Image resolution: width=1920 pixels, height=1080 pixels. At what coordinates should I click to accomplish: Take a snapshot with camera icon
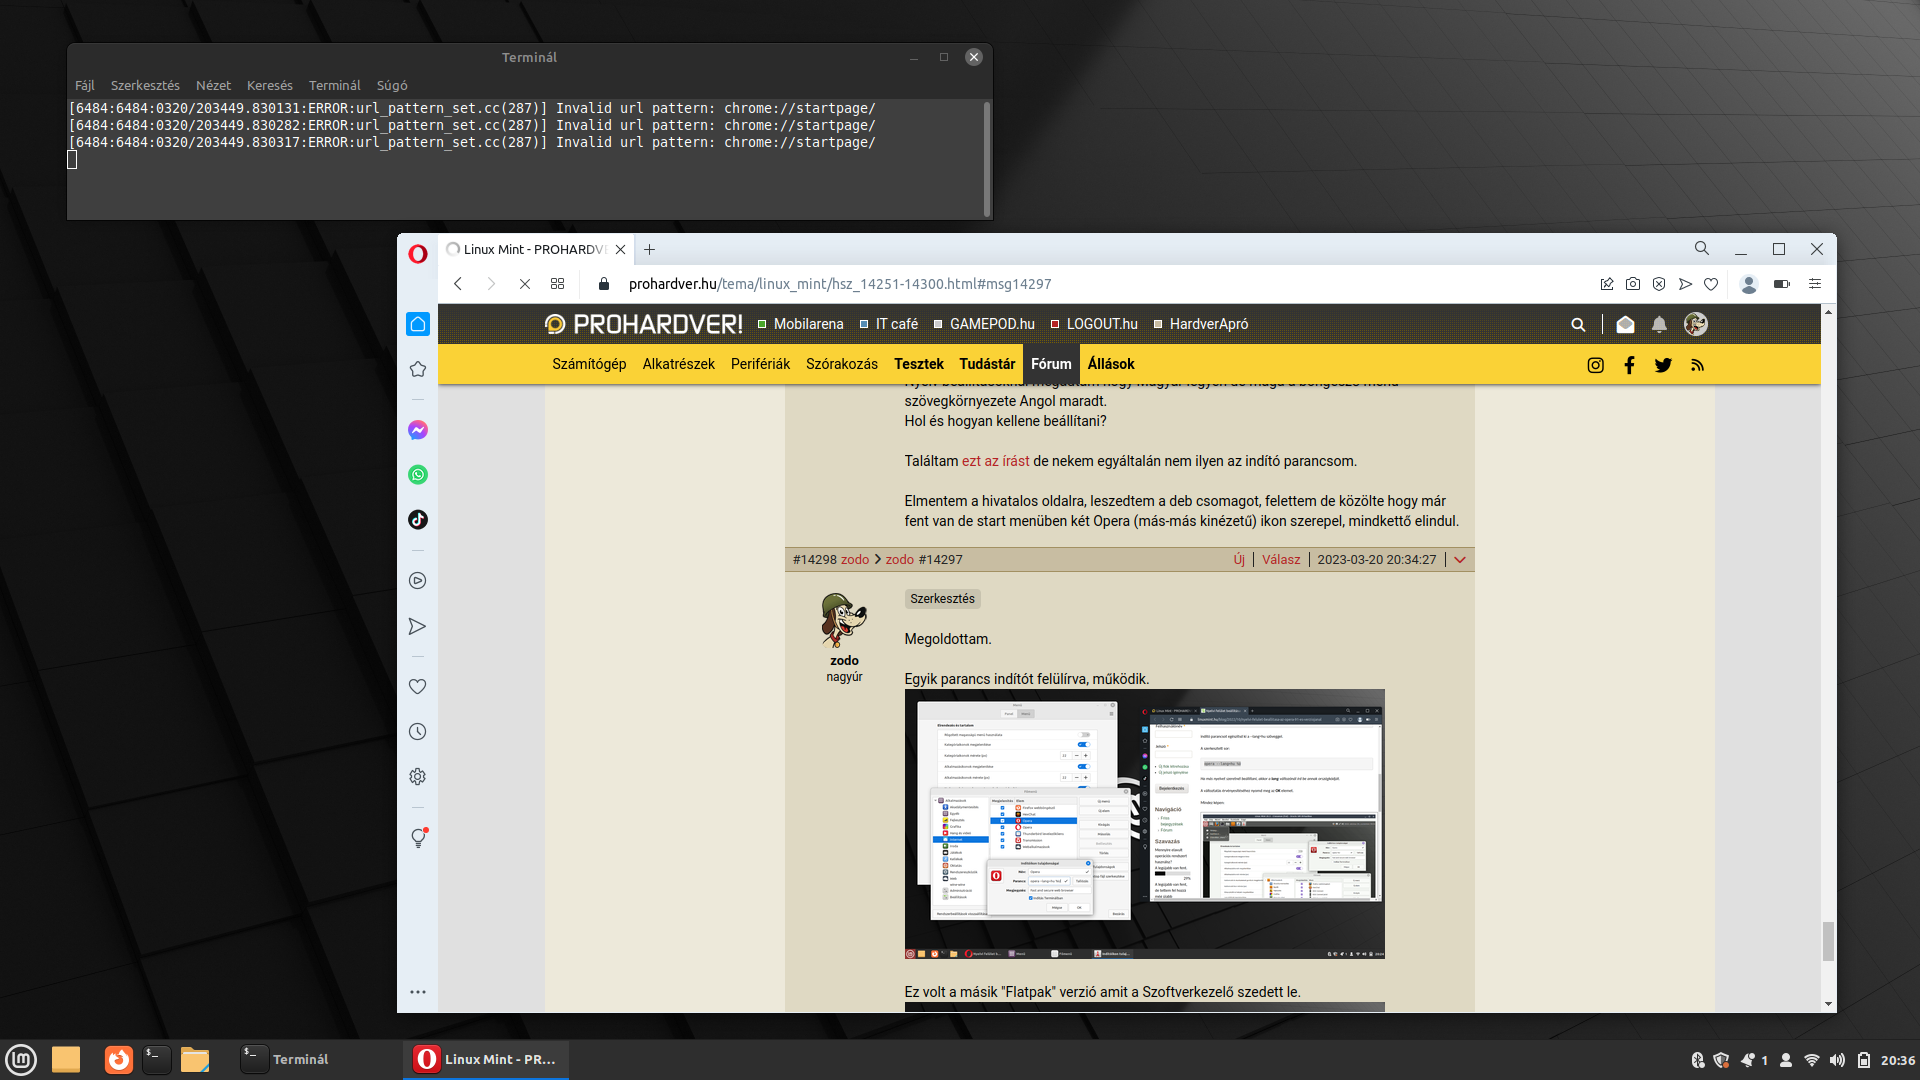pos(1633,284)
